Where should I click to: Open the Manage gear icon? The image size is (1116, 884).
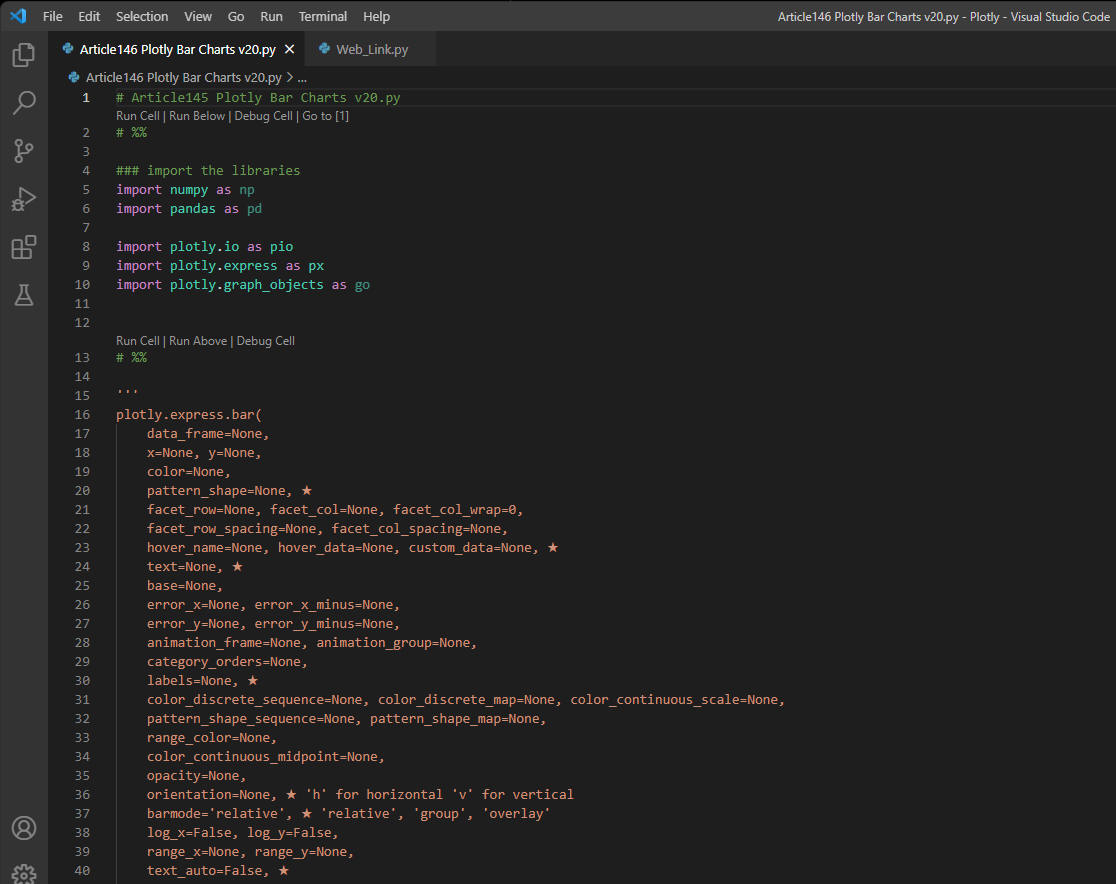pos(23,874)
